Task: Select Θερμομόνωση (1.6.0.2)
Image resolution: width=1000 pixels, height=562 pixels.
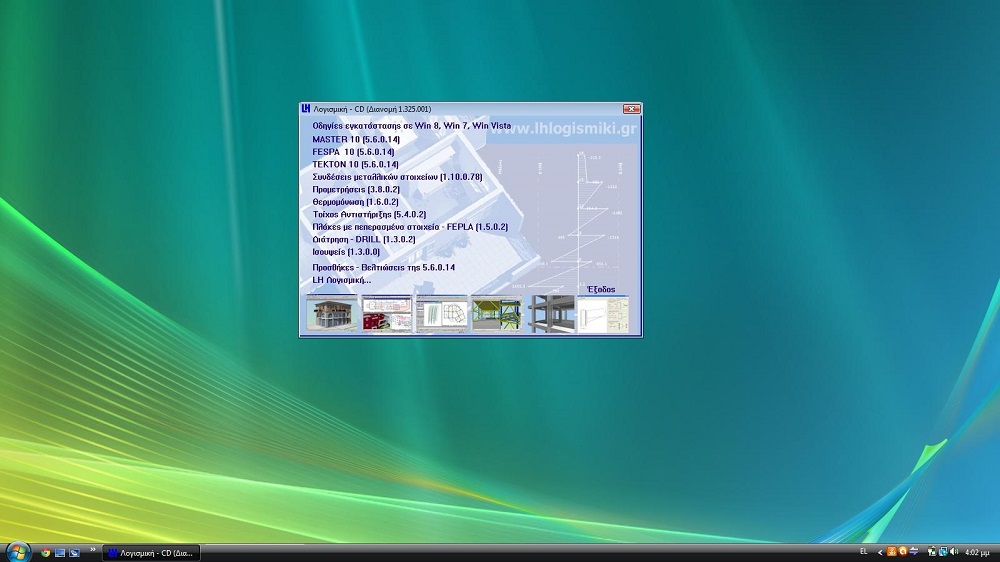Action: tap(355, 202)
